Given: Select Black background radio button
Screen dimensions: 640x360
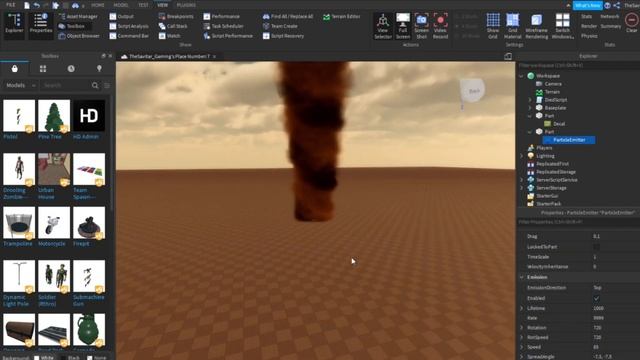Looking at the screenshot, I should [63, 358].
